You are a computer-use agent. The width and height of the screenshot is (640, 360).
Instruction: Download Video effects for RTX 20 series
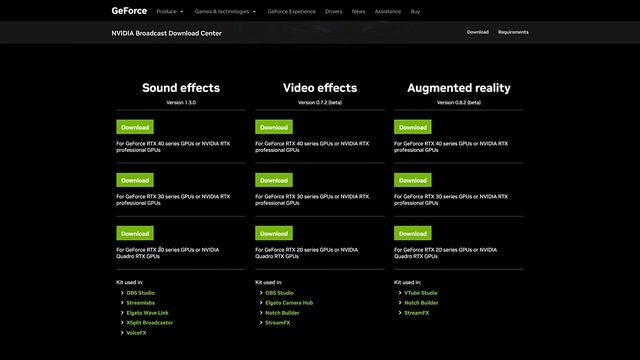pos(274,233)
